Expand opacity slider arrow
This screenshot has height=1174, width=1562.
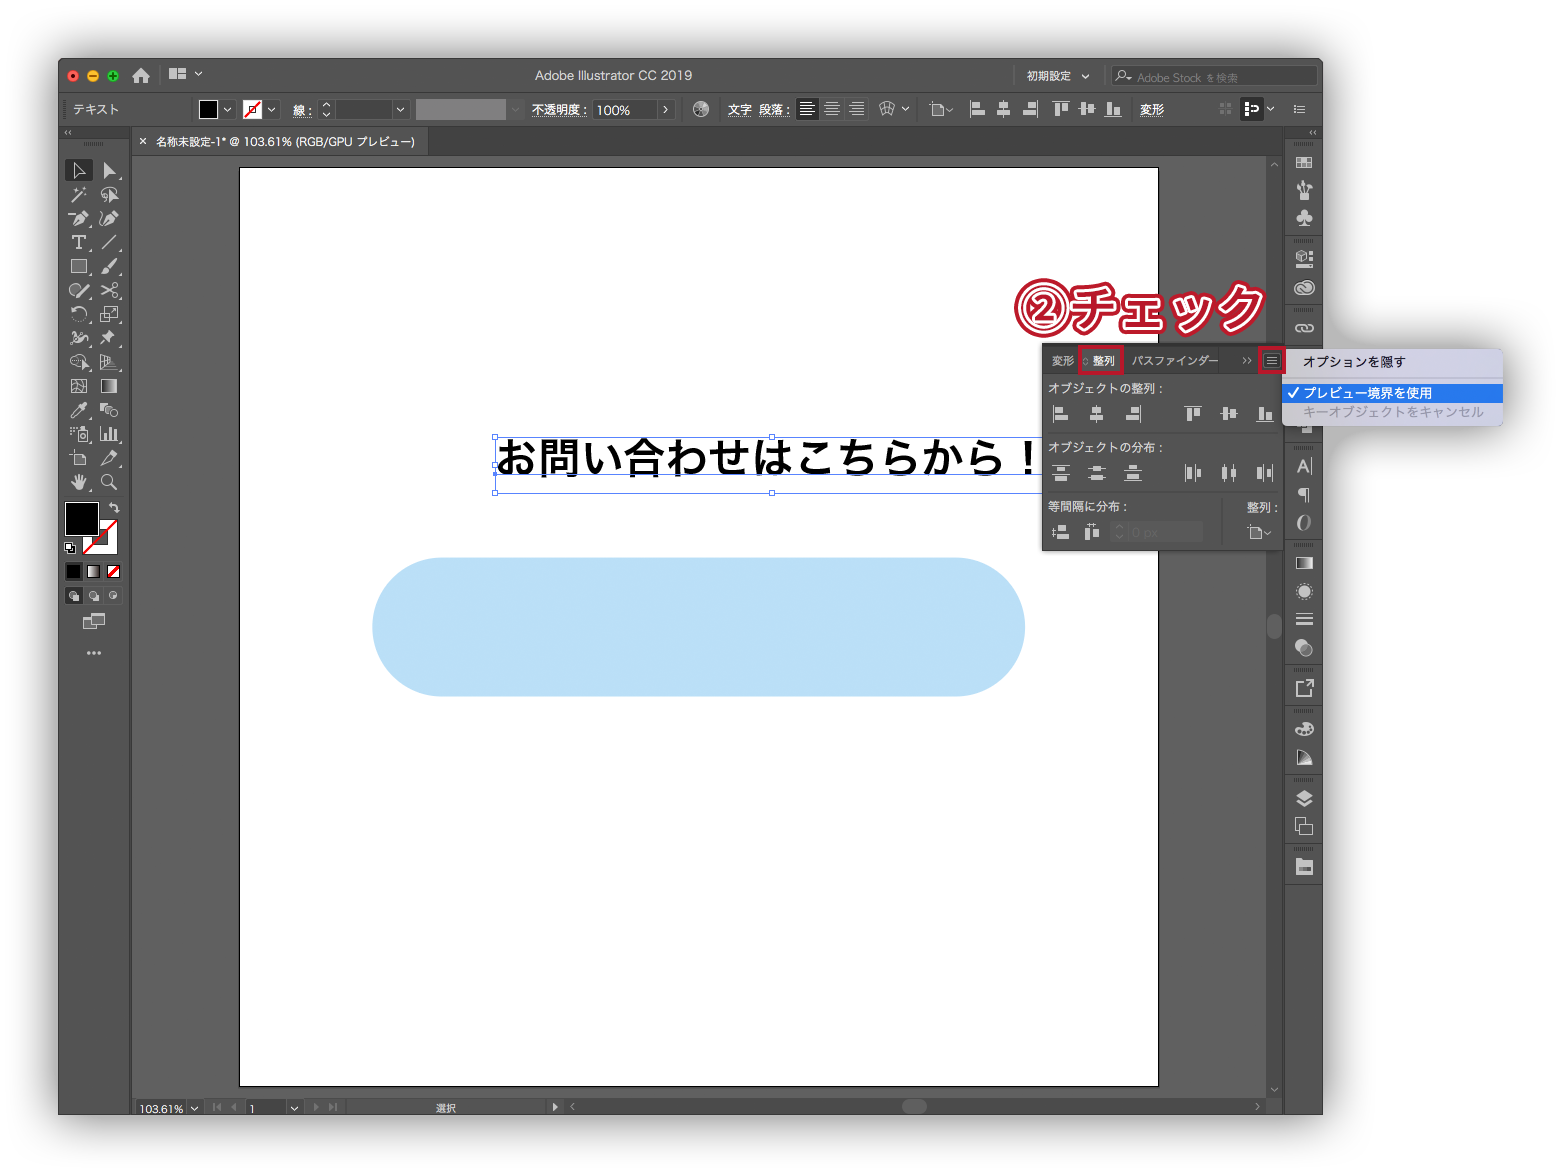[666, 110]
